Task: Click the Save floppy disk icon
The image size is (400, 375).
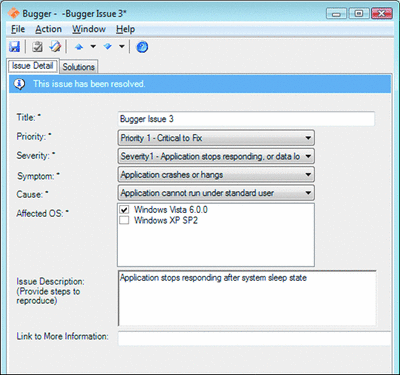Action: pos(14,47)
